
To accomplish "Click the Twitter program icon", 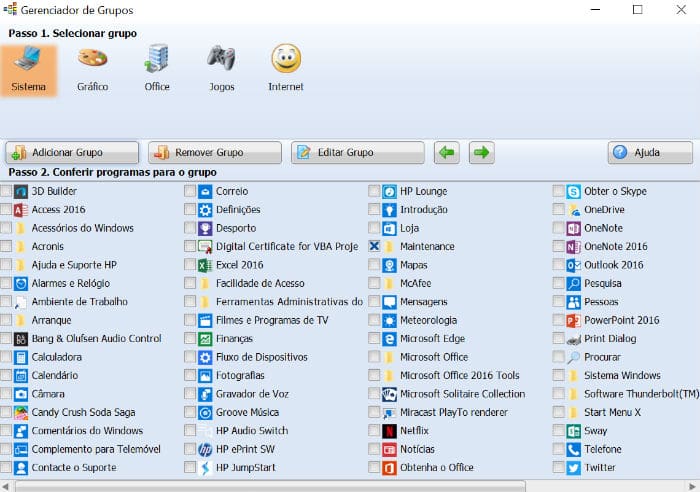I will coord(573,468).
